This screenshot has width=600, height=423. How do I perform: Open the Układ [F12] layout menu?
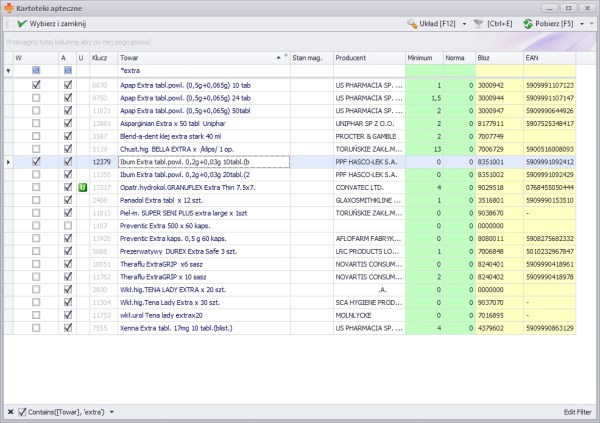438,23
